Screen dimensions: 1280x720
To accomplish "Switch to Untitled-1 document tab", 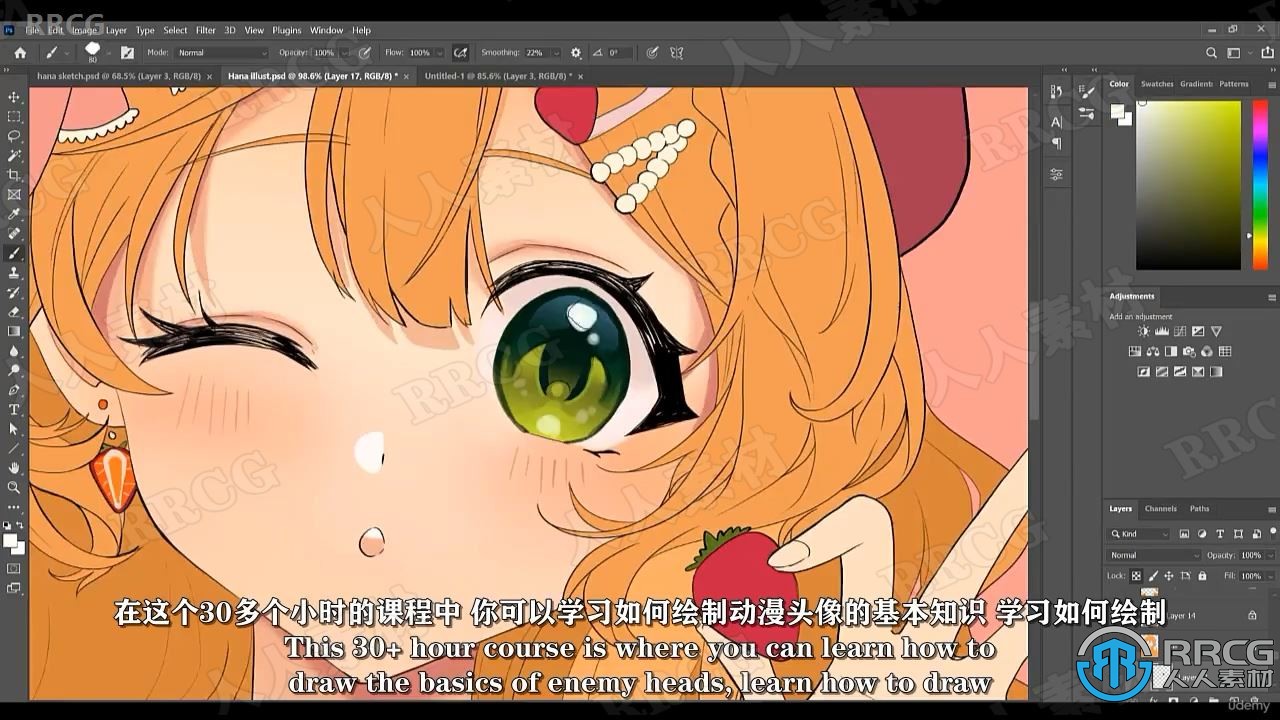I will [x=497, y=76].
